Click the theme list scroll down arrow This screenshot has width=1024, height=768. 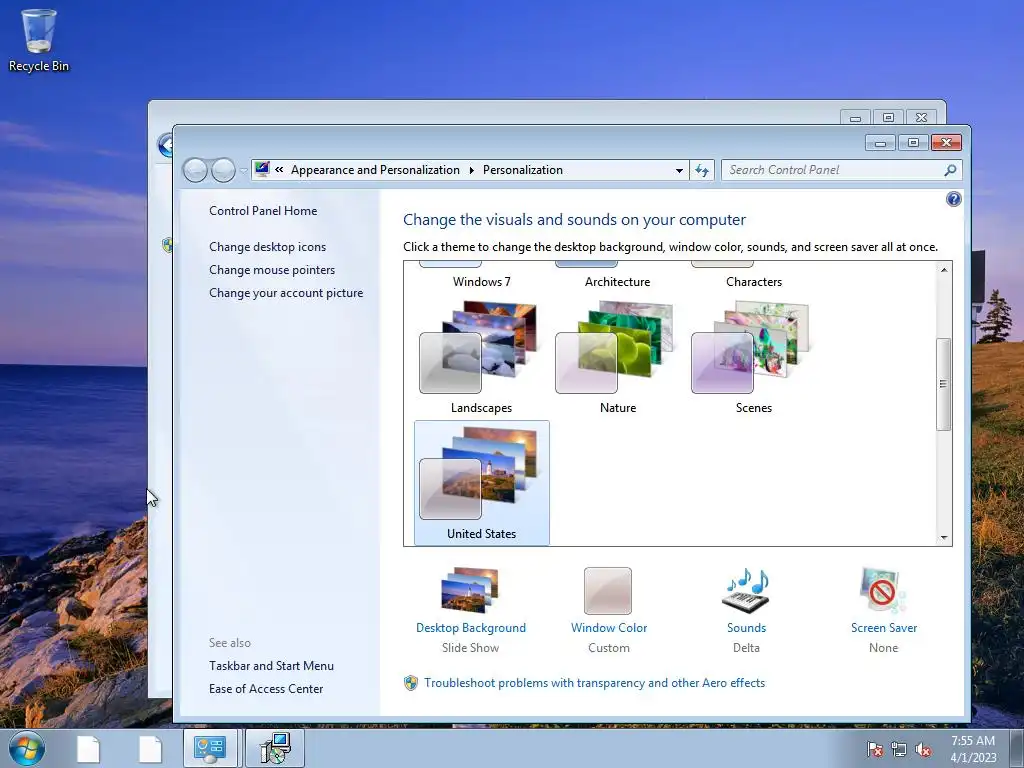944,537
